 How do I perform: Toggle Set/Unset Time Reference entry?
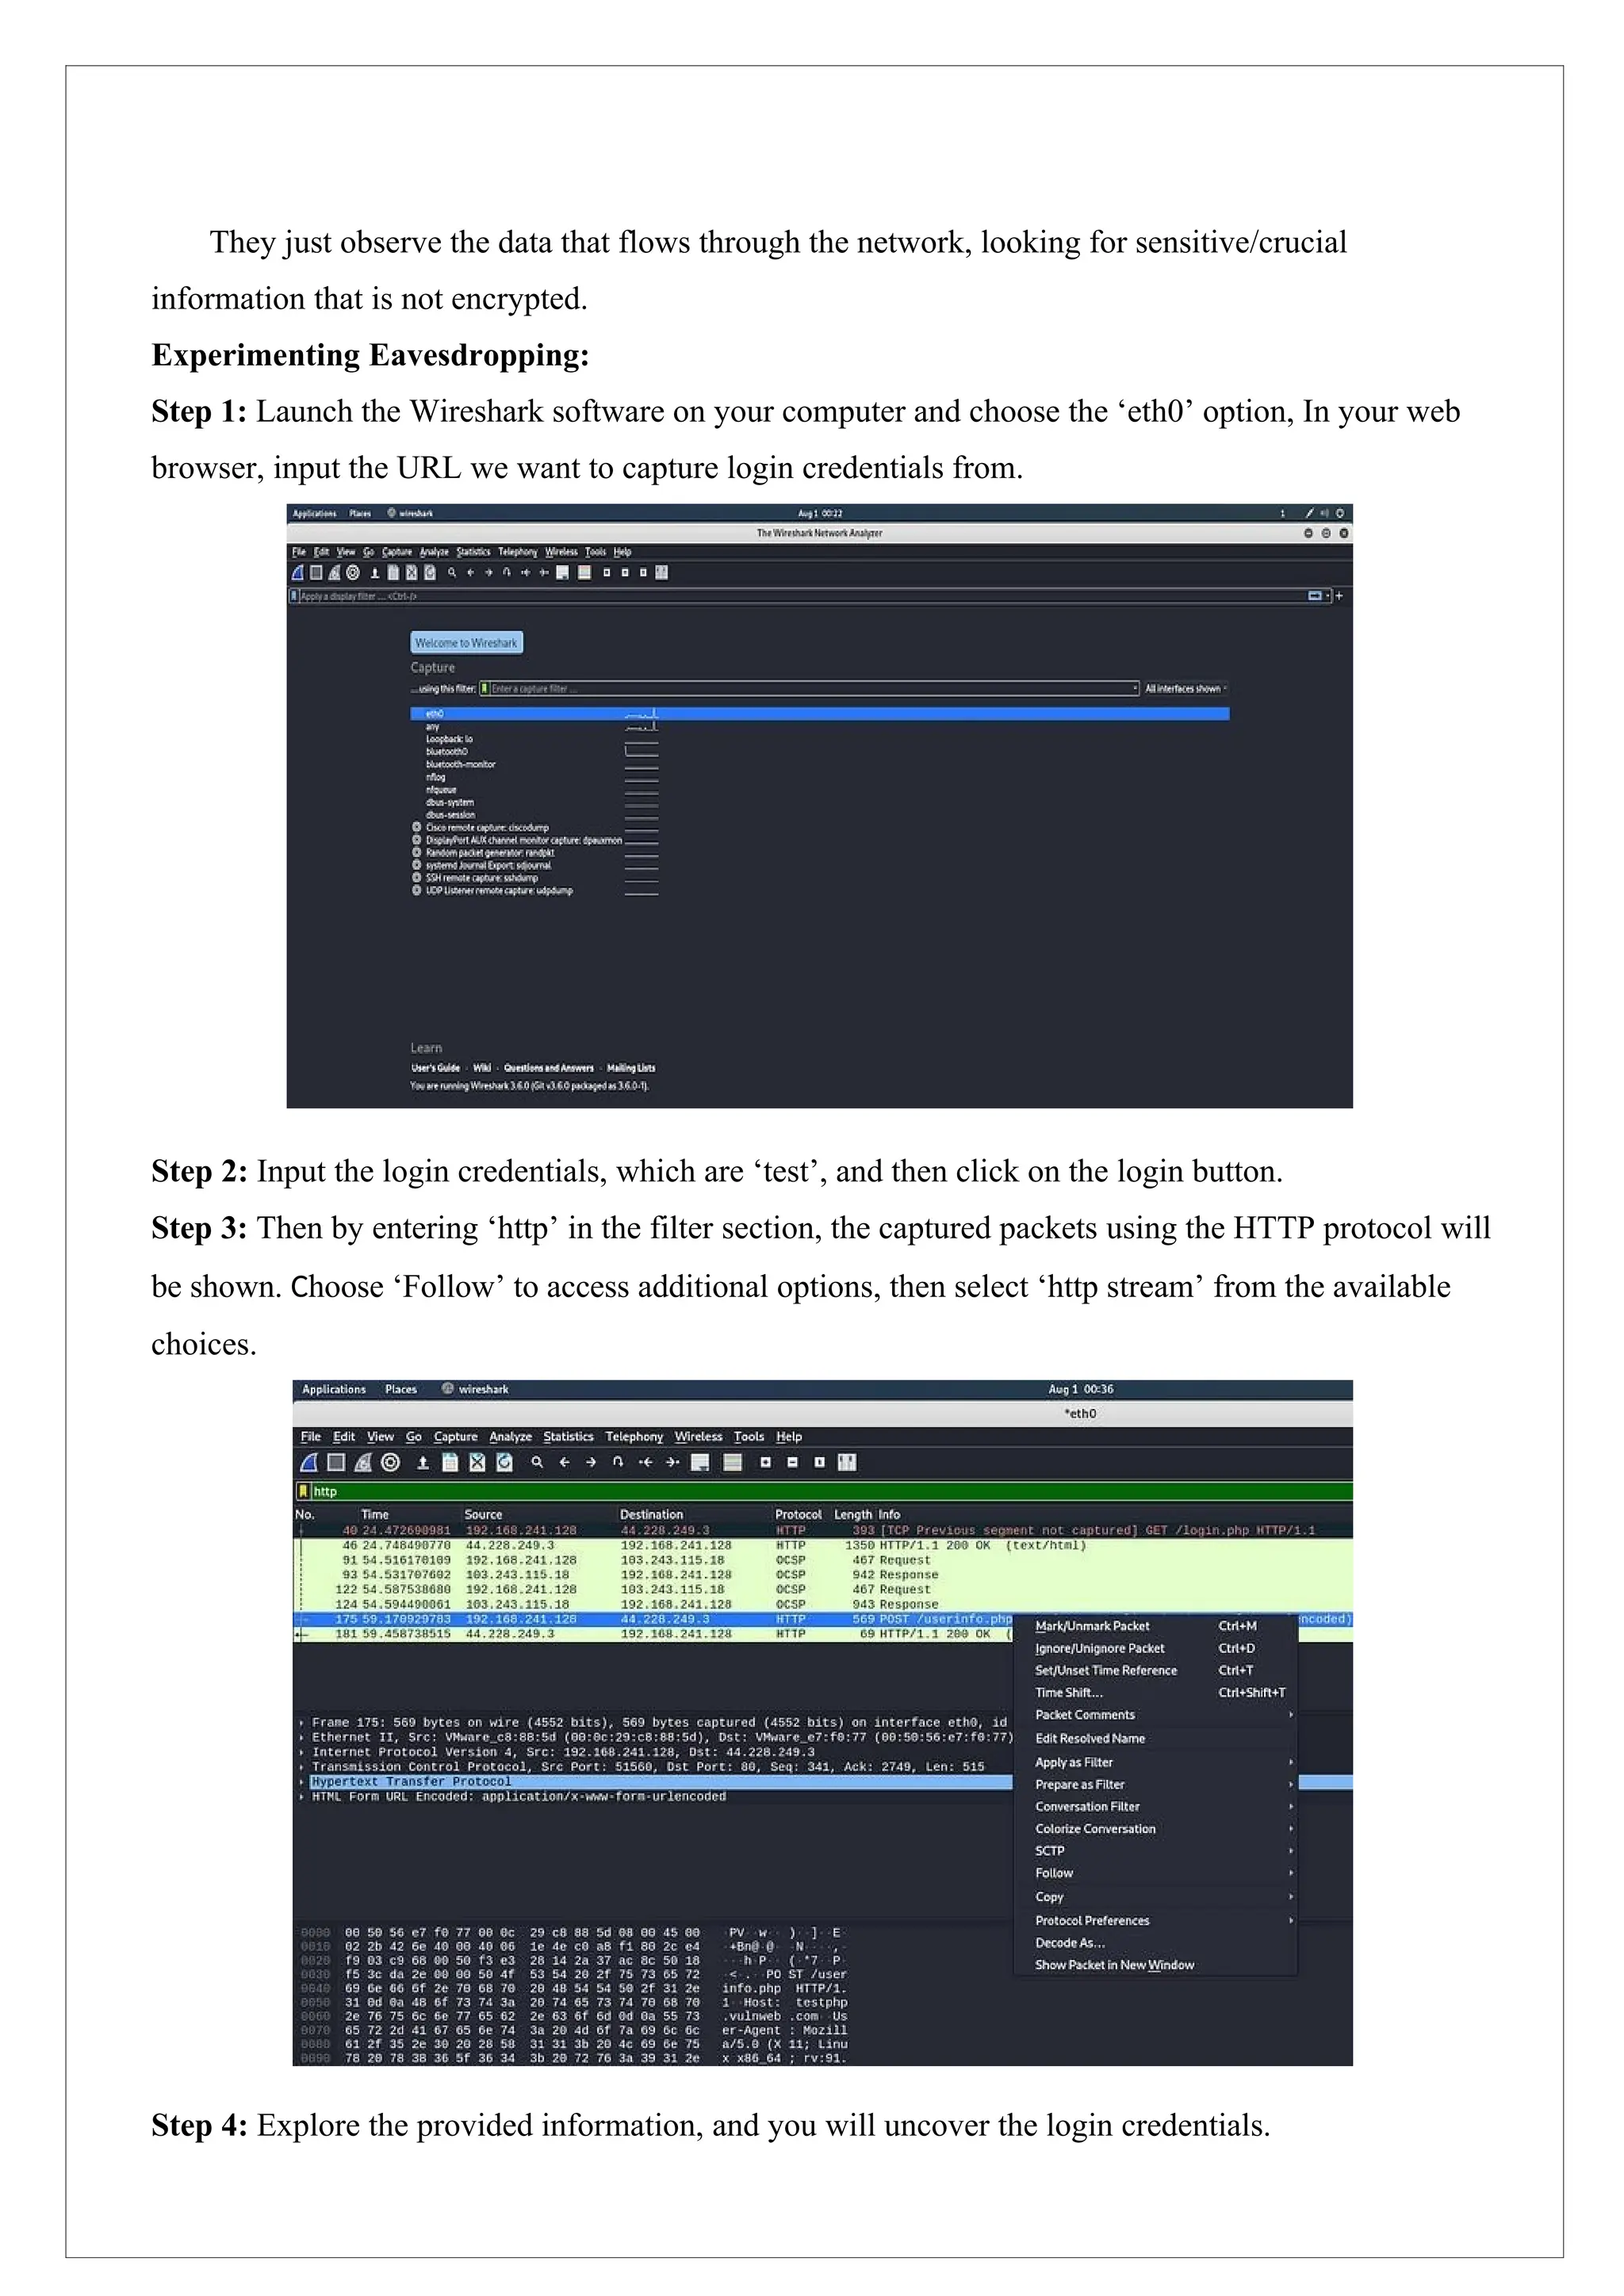[x=1105, y=1671]
